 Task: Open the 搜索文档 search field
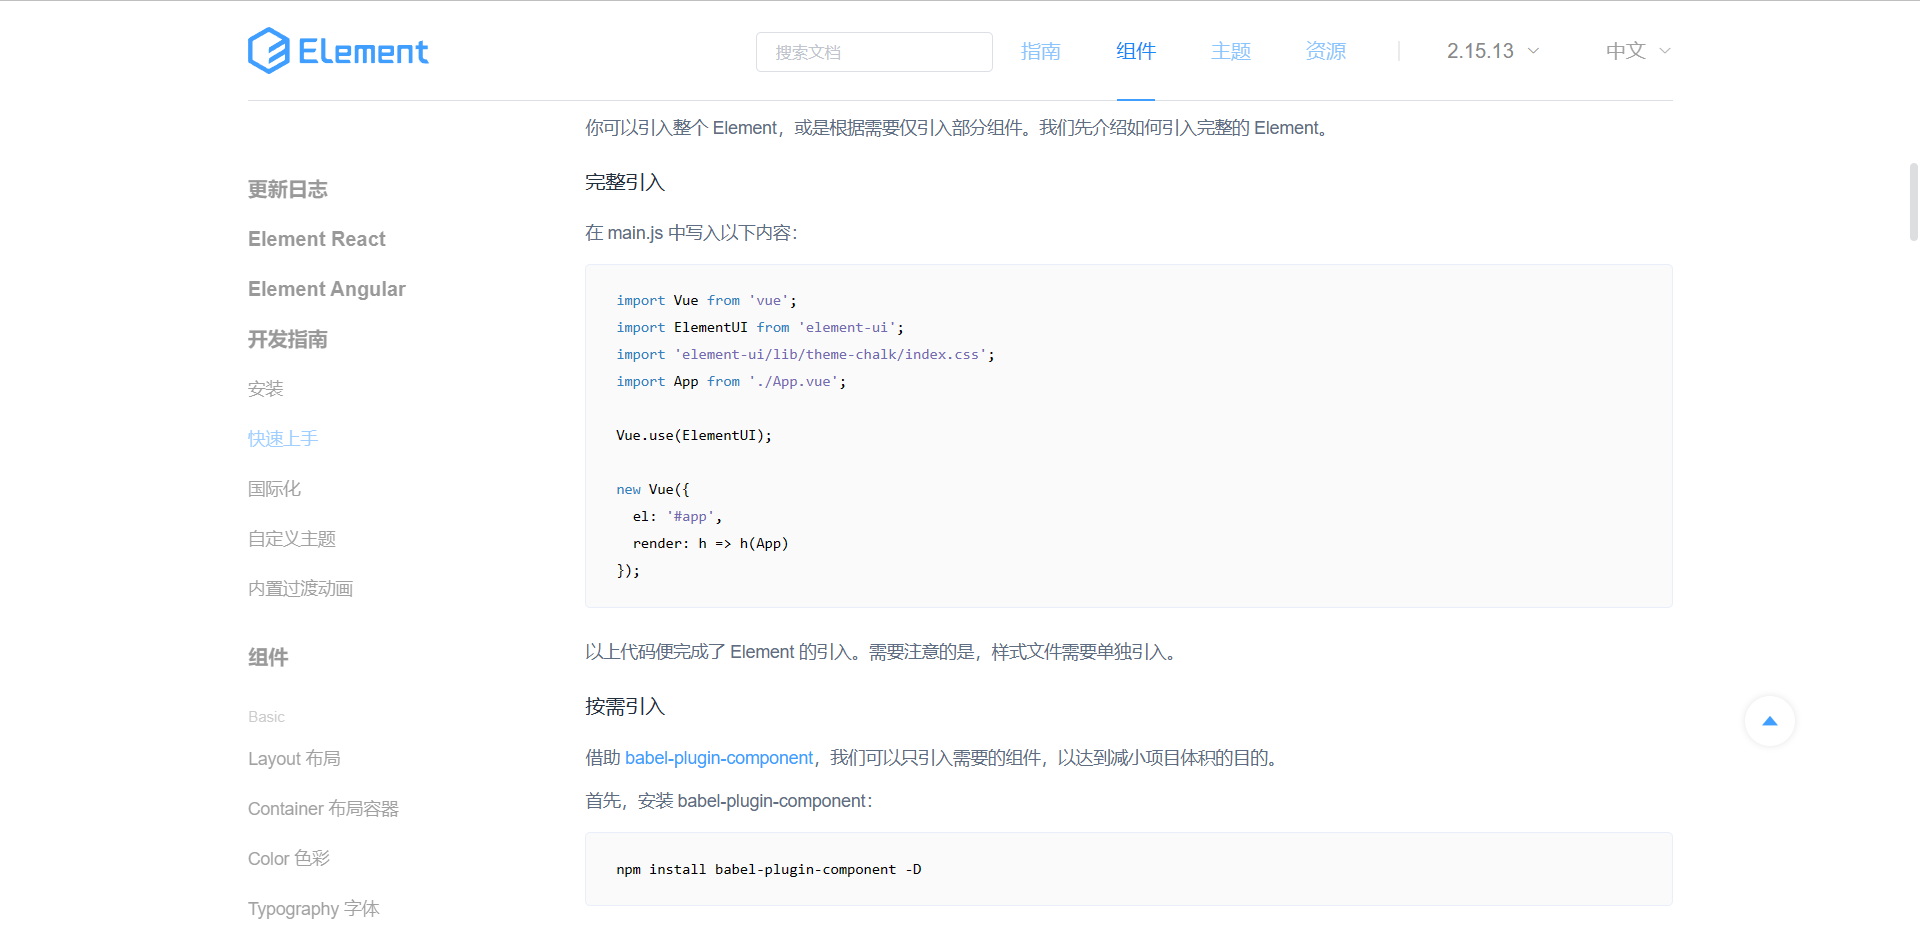[873, 51]
